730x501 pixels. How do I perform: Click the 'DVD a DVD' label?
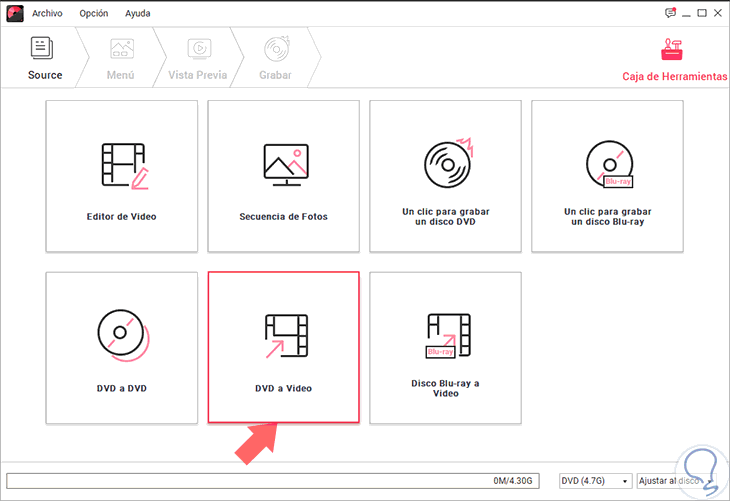tap(122, 388)
